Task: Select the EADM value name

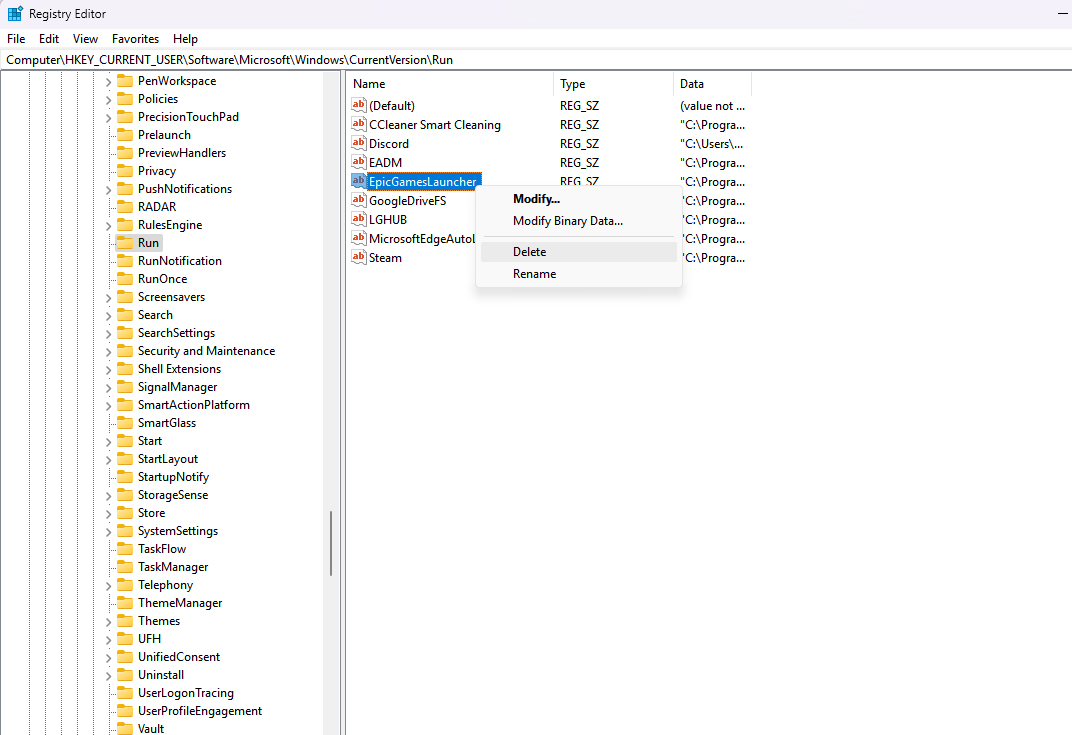Action: 386,163
